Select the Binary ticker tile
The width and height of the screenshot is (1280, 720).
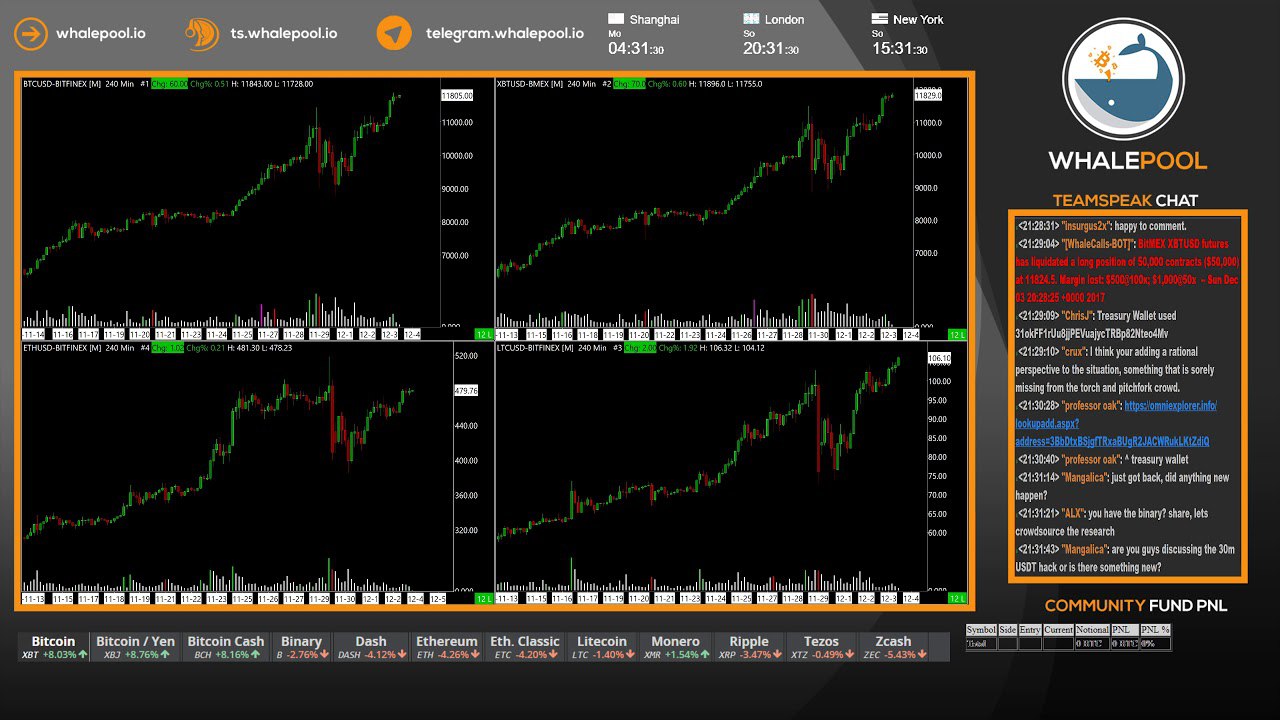click(301, 647)
